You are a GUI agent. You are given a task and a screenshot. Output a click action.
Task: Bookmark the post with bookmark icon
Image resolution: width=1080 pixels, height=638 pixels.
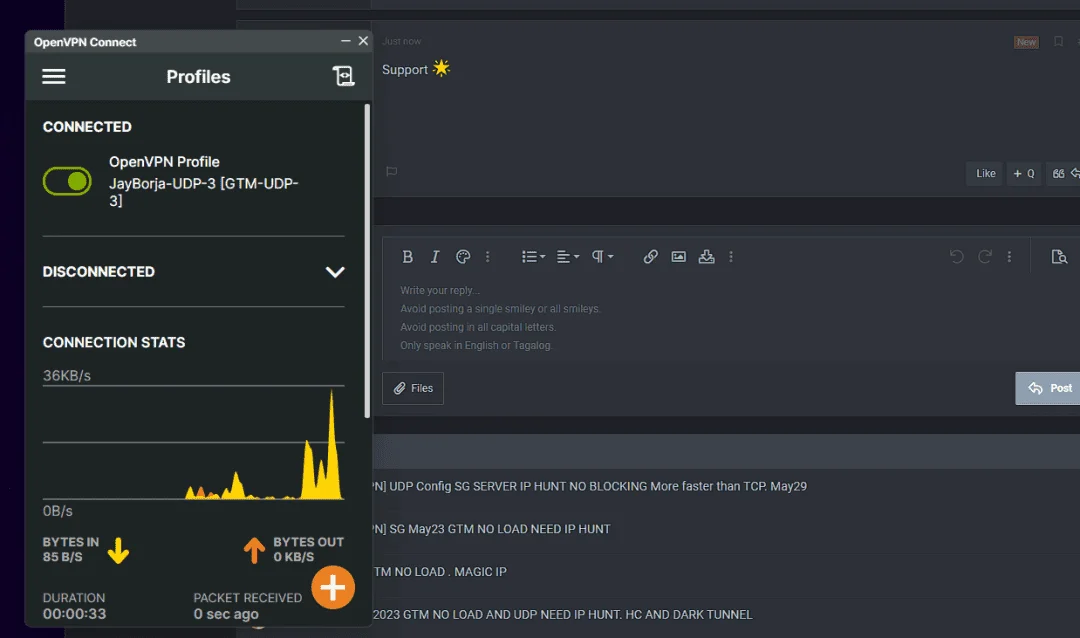point(1058,42)
